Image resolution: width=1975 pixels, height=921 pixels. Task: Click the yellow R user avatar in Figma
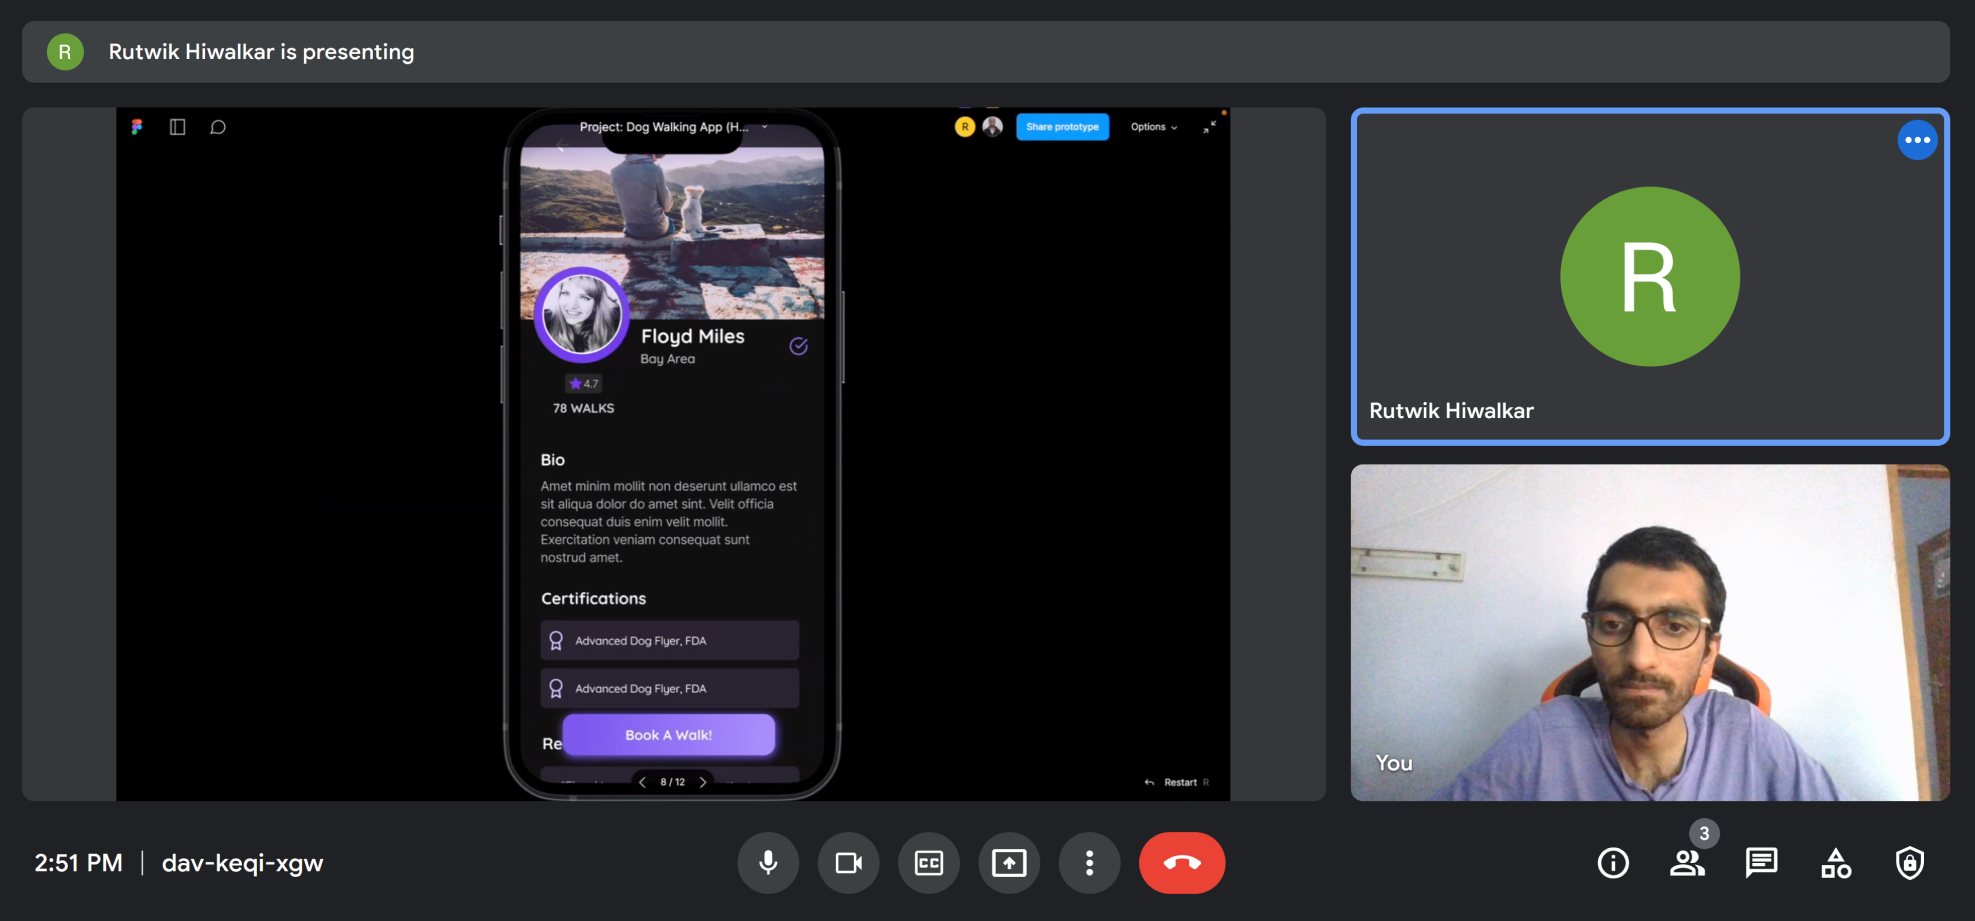pyautogui.click(x=965, y=127)
